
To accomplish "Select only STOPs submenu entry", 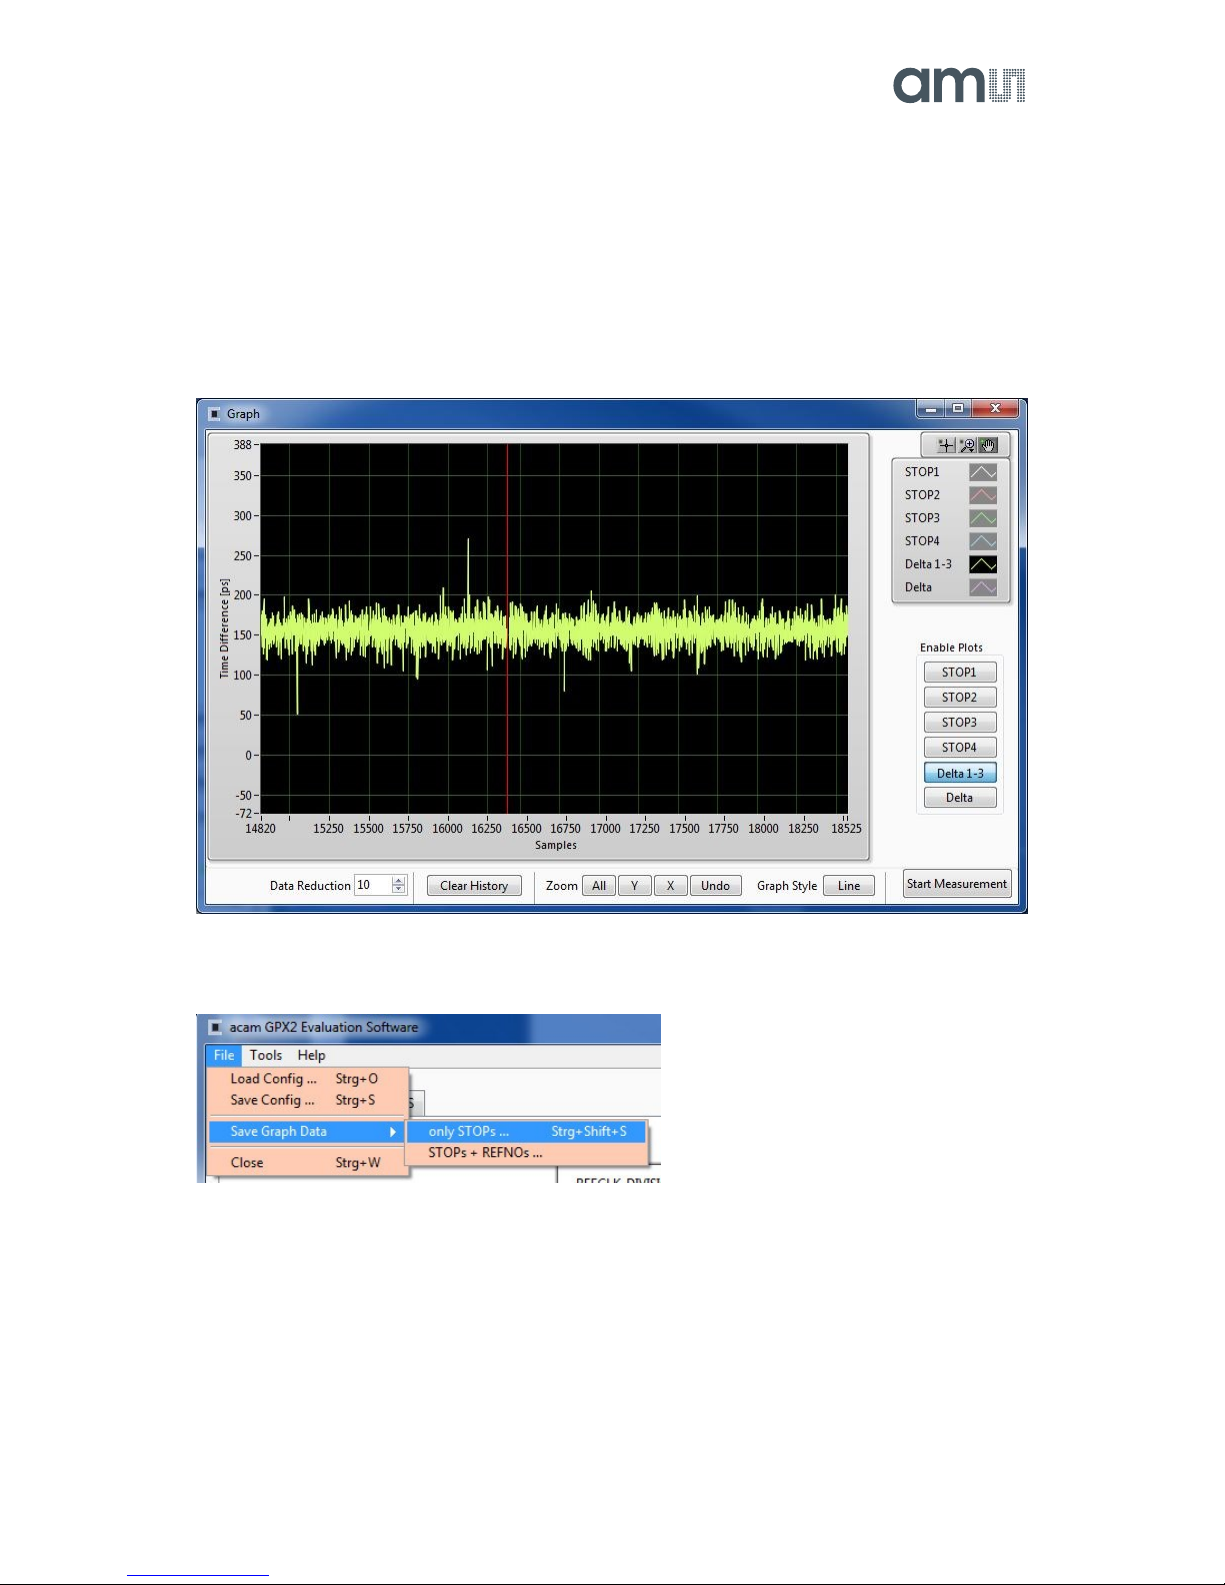I will point(527,1131).
